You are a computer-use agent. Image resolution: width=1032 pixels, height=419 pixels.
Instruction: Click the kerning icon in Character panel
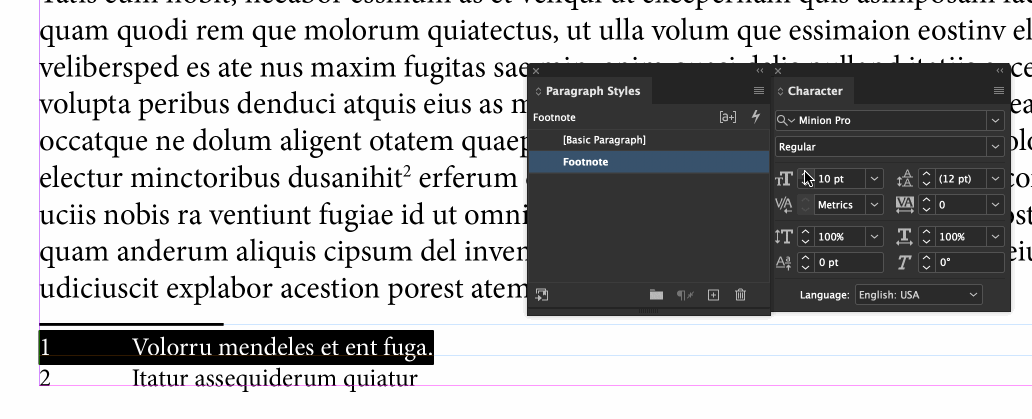point(784,205)
